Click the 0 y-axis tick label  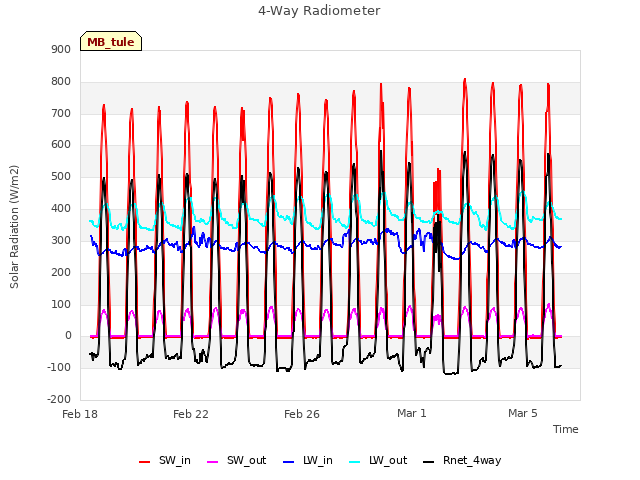(x=68, y=336)
